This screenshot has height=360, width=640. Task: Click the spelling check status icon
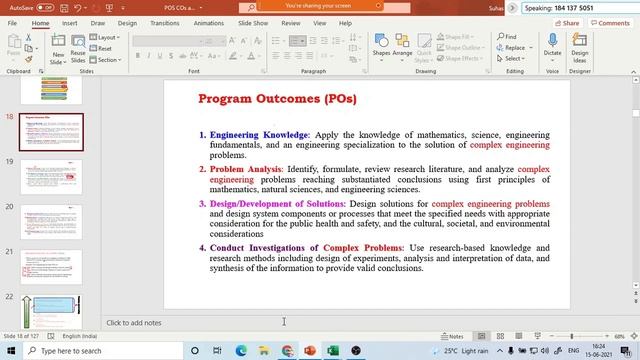click(x=51, y=336)
